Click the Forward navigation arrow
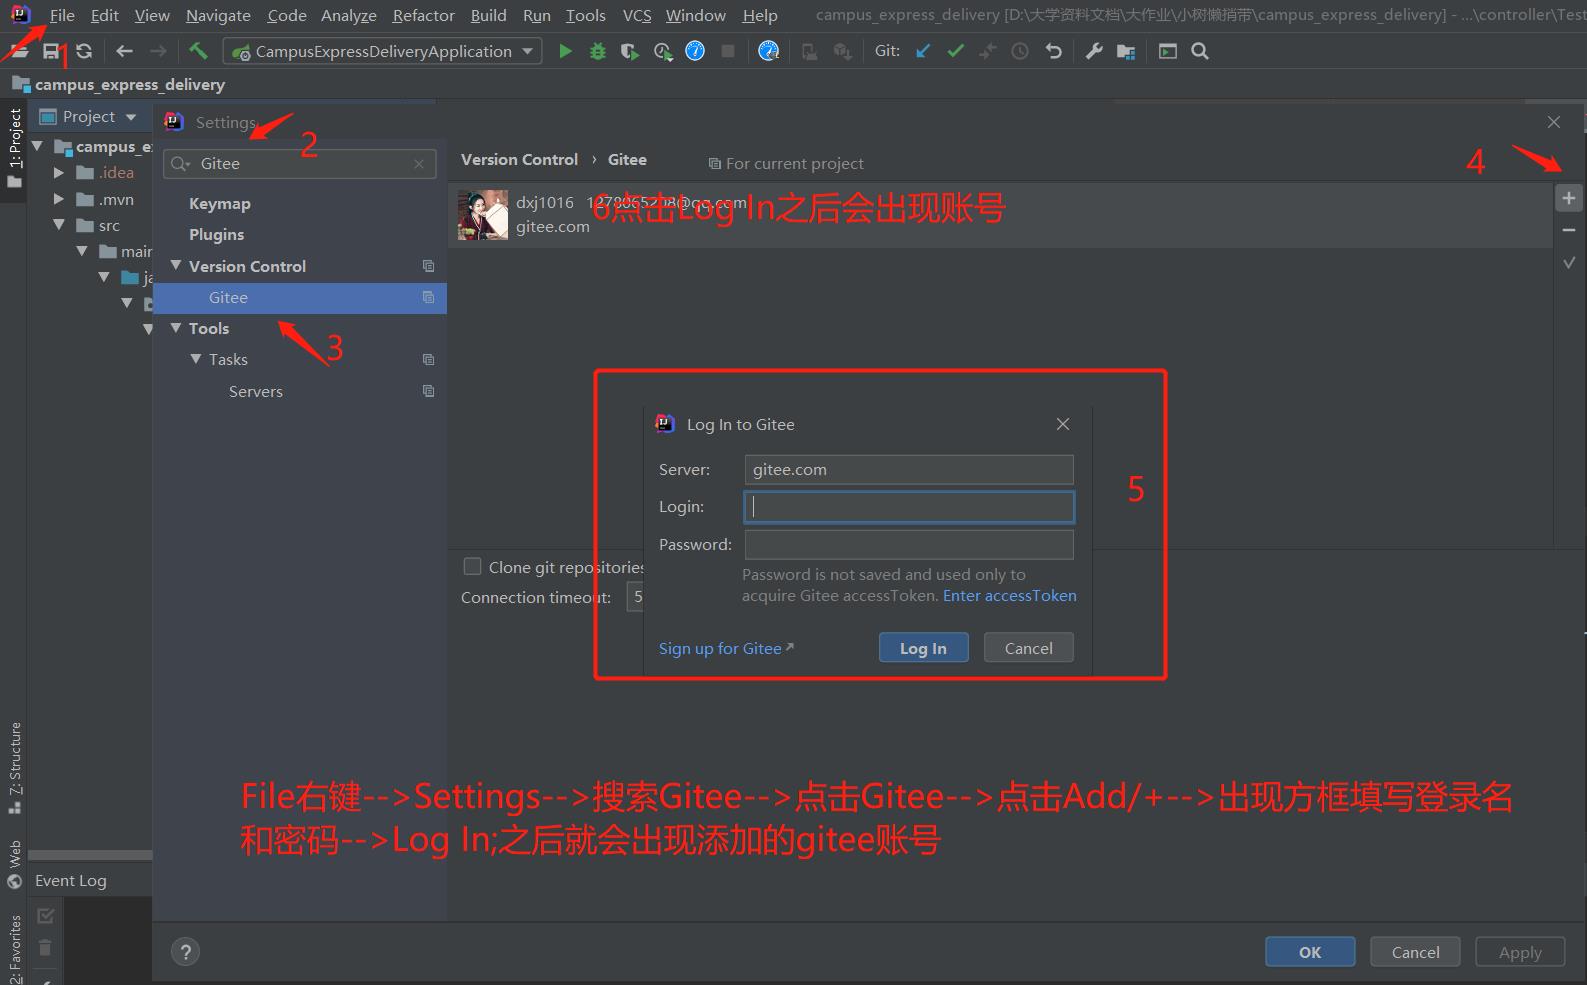The width and height of the screenshot is (1587, 985). point(158,51)
